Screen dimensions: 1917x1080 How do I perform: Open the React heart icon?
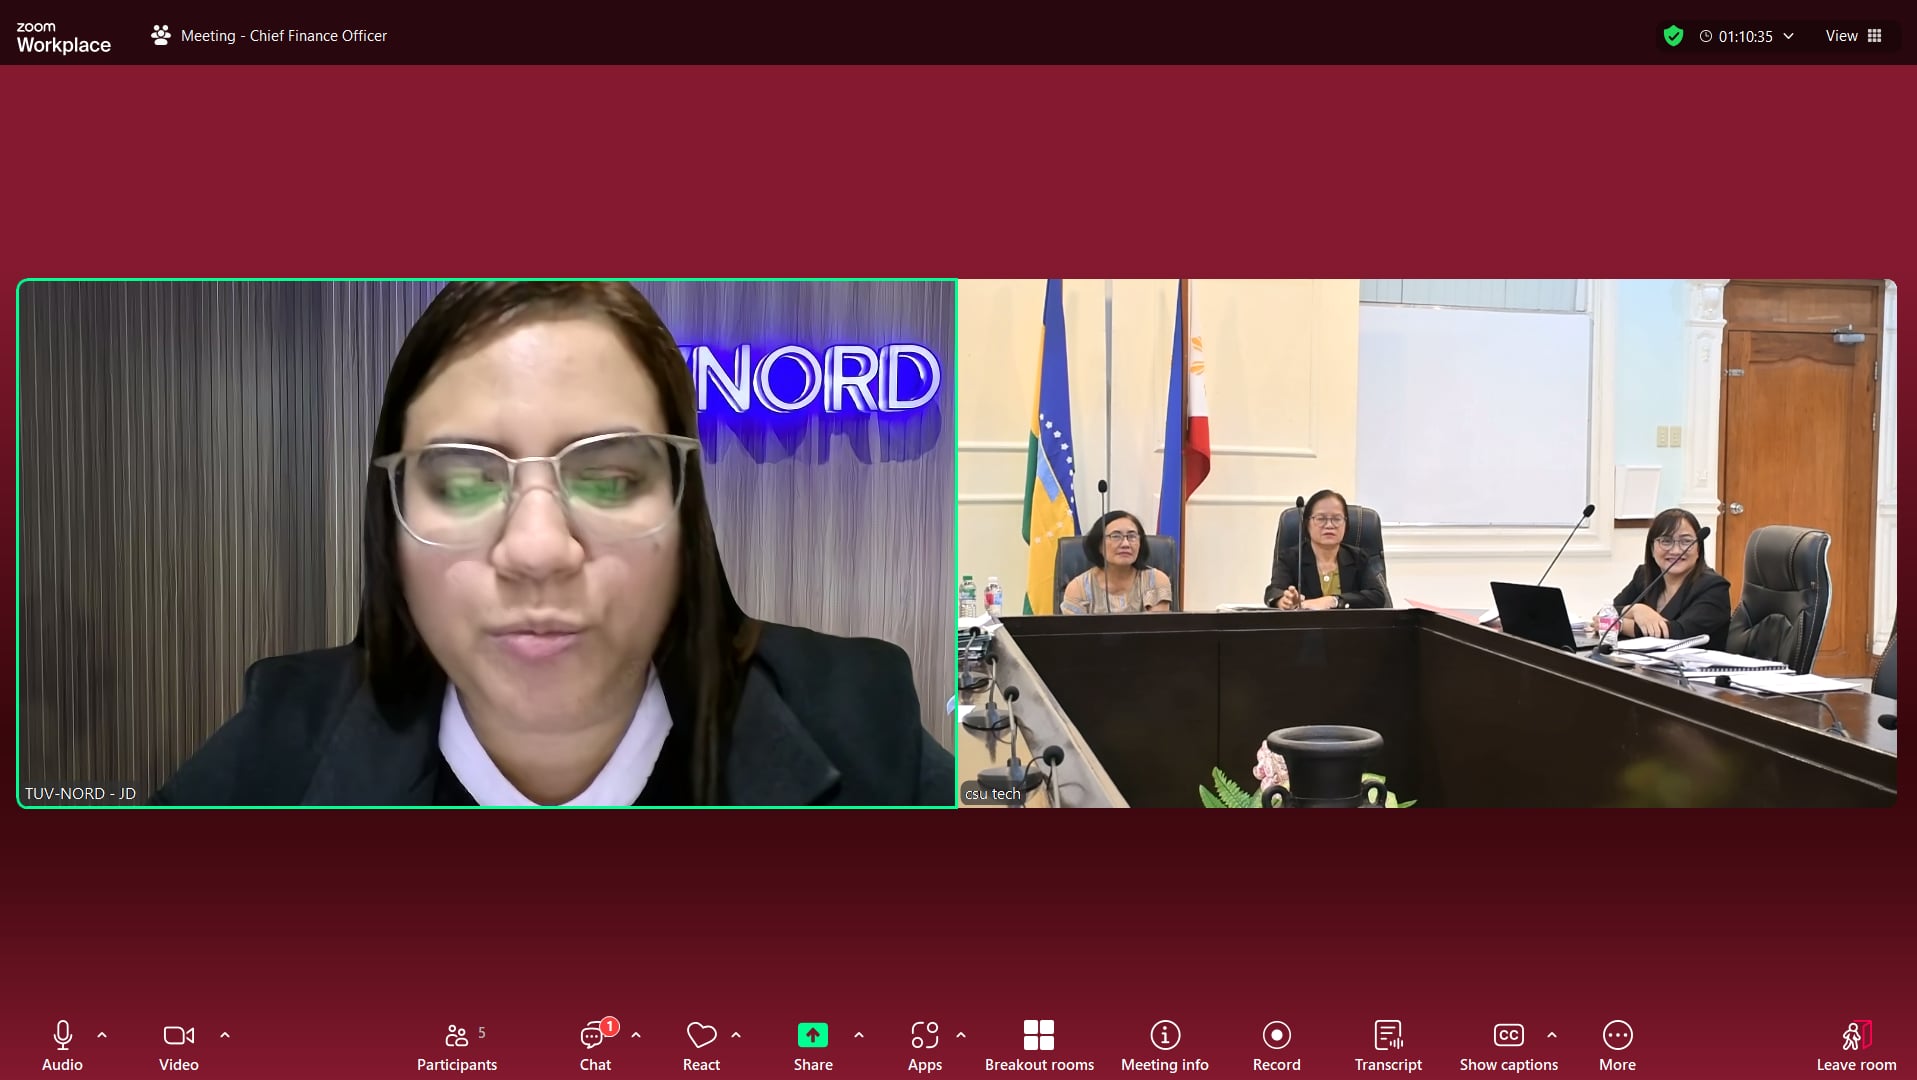coord(701,1044)
